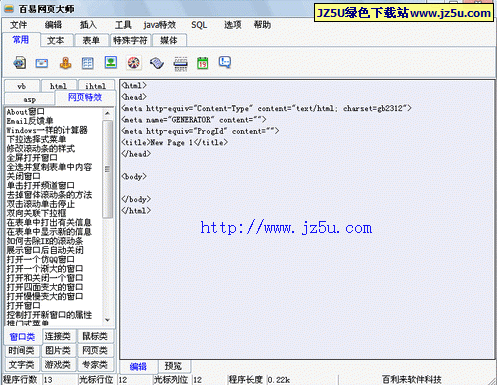Select '控制打开新窗口的属性' list item
This screenshot has height=385, width=497.
49,315
